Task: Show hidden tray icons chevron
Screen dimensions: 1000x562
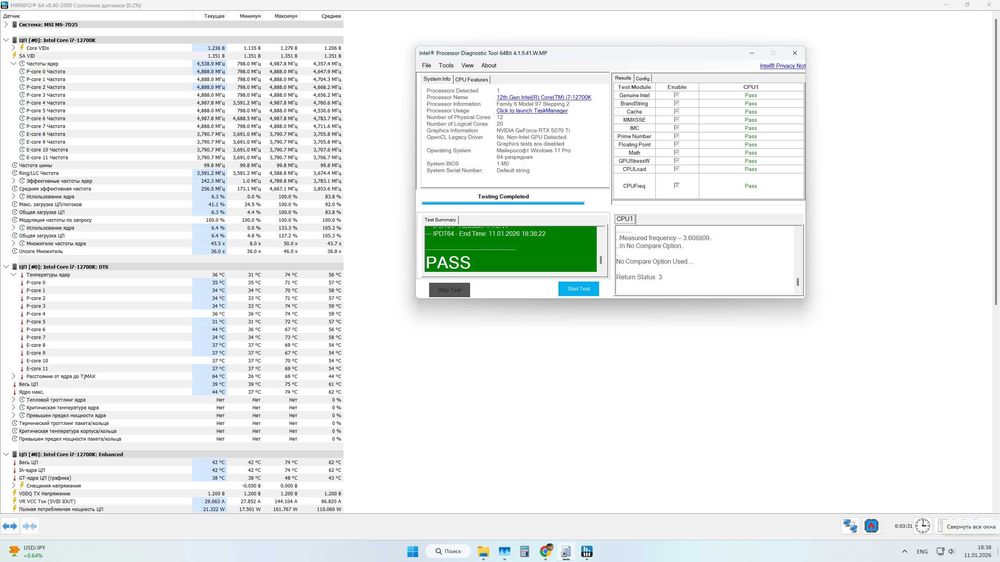Action: click(904, 551)
